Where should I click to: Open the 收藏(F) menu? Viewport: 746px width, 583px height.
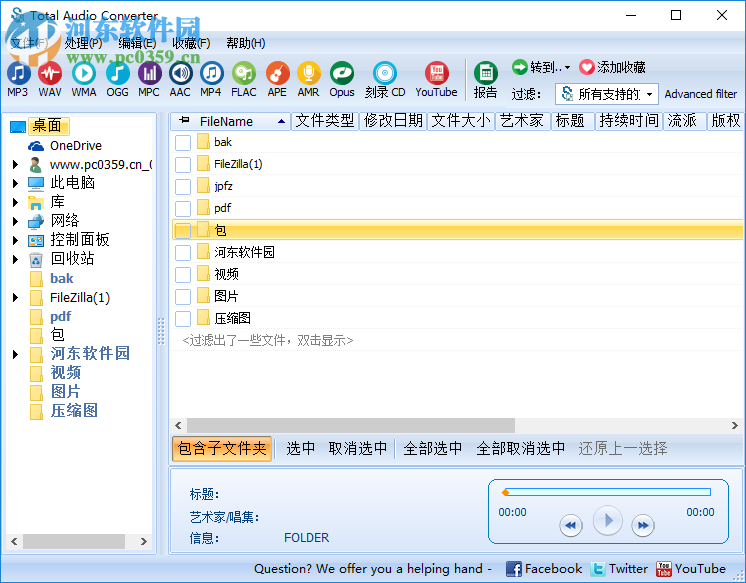coord(191,43)
